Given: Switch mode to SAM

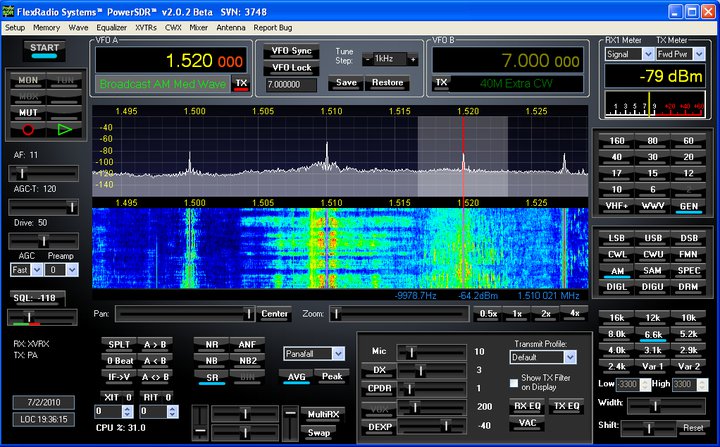Looking at the screenshot, I should coord(652,271).
